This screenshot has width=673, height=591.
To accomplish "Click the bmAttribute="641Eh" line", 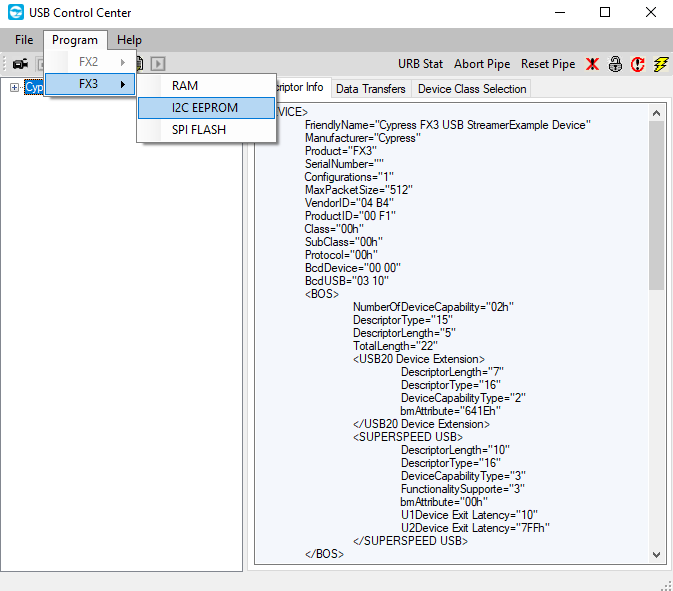I will tap(450, 411).
